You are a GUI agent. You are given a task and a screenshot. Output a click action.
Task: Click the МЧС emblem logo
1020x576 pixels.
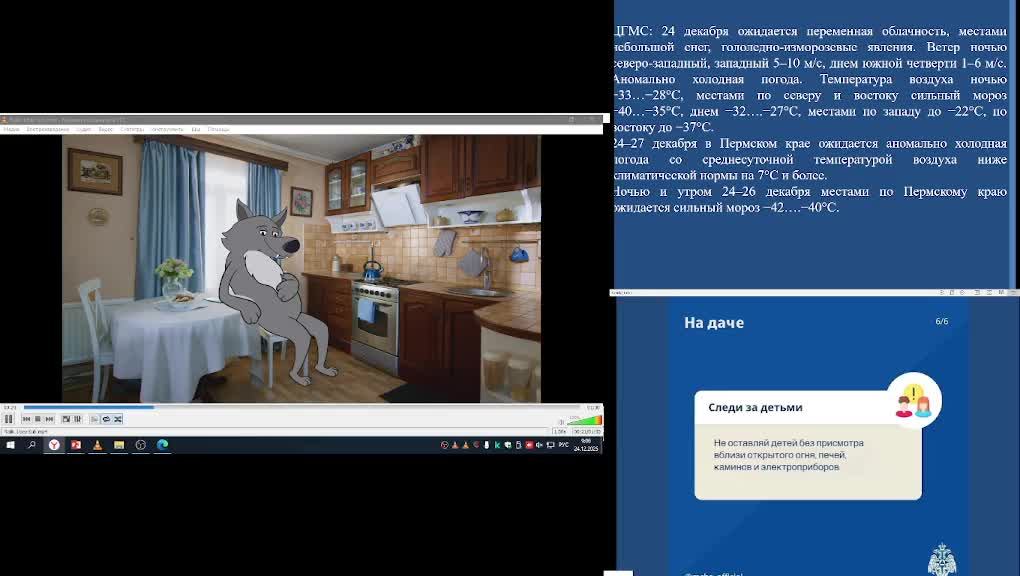(x=942, y=559)
